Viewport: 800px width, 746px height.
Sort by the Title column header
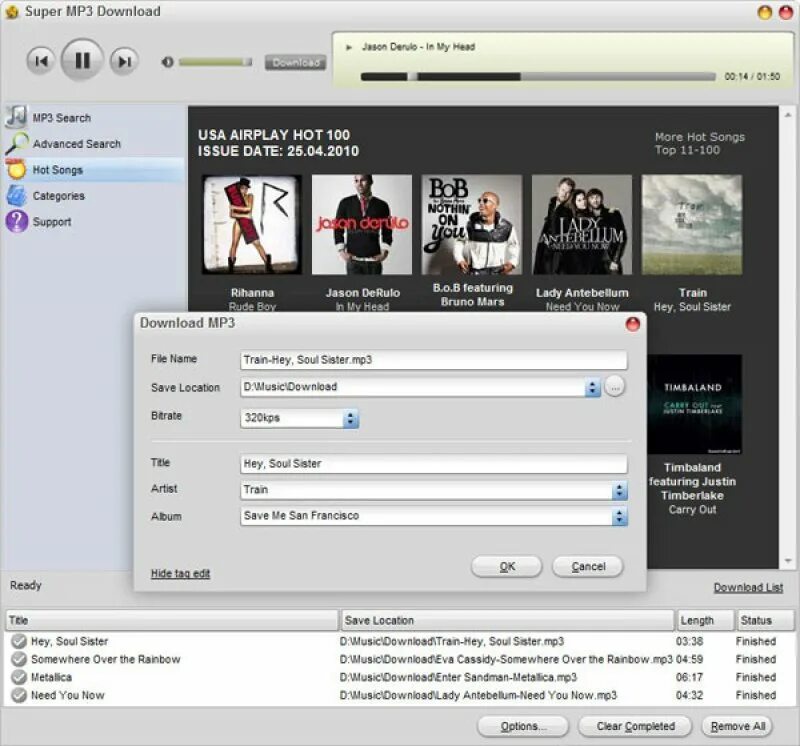171,620
